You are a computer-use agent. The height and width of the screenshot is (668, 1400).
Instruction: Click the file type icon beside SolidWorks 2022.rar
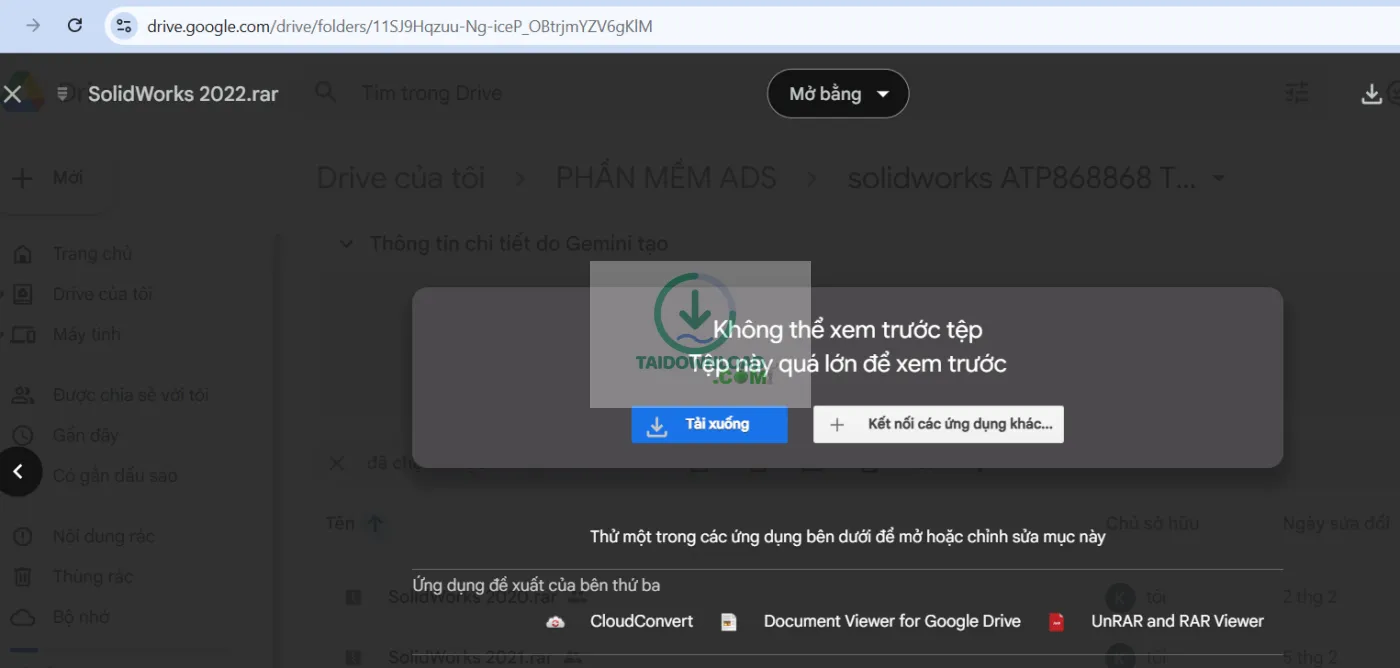63,94
